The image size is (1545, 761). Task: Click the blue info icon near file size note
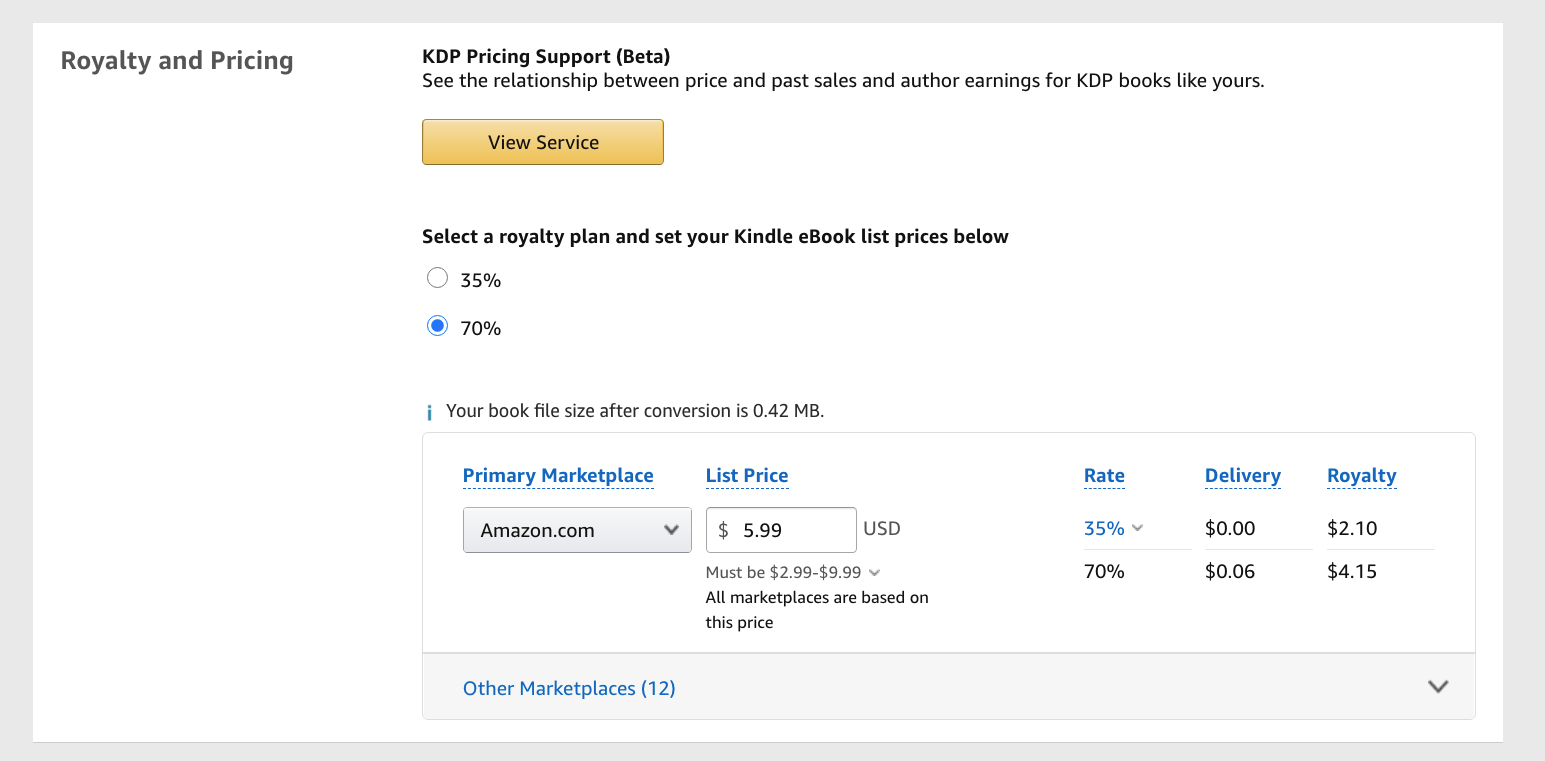coord(430,410)
